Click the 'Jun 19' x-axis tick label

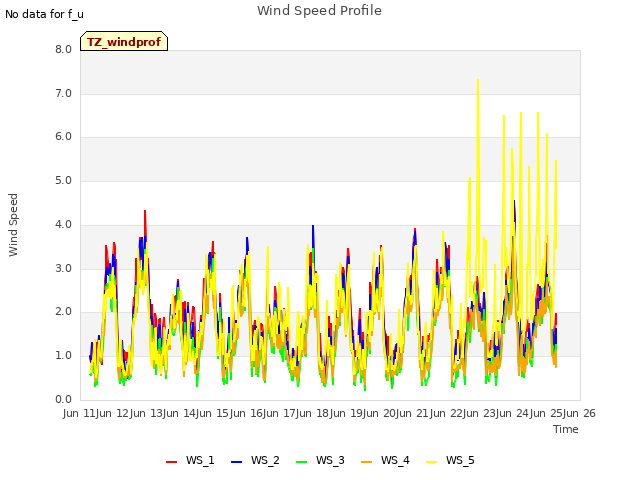(348, 413)
